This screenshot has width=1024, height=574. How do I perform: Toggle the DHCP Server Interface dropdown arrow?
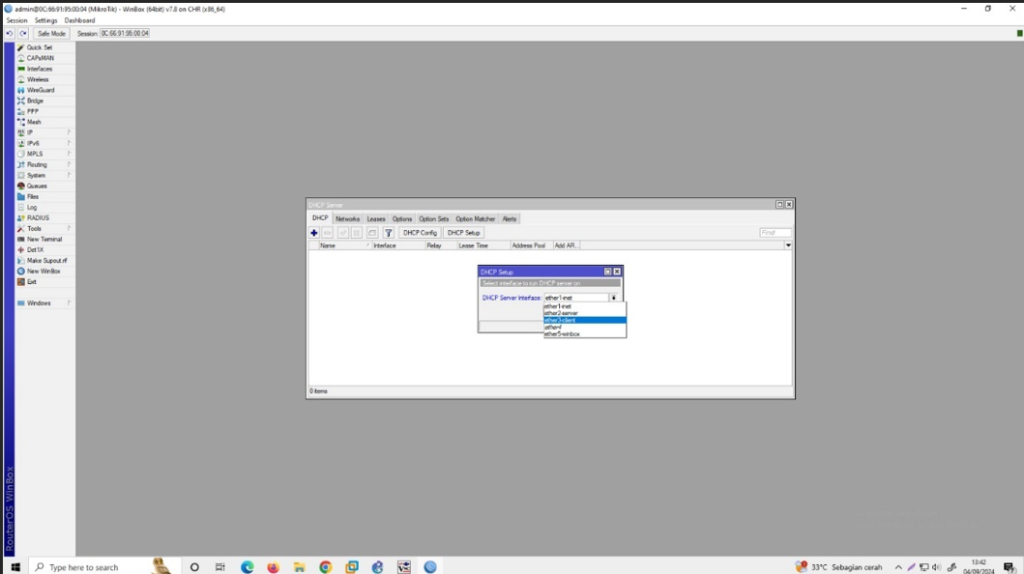click(614, 298)
